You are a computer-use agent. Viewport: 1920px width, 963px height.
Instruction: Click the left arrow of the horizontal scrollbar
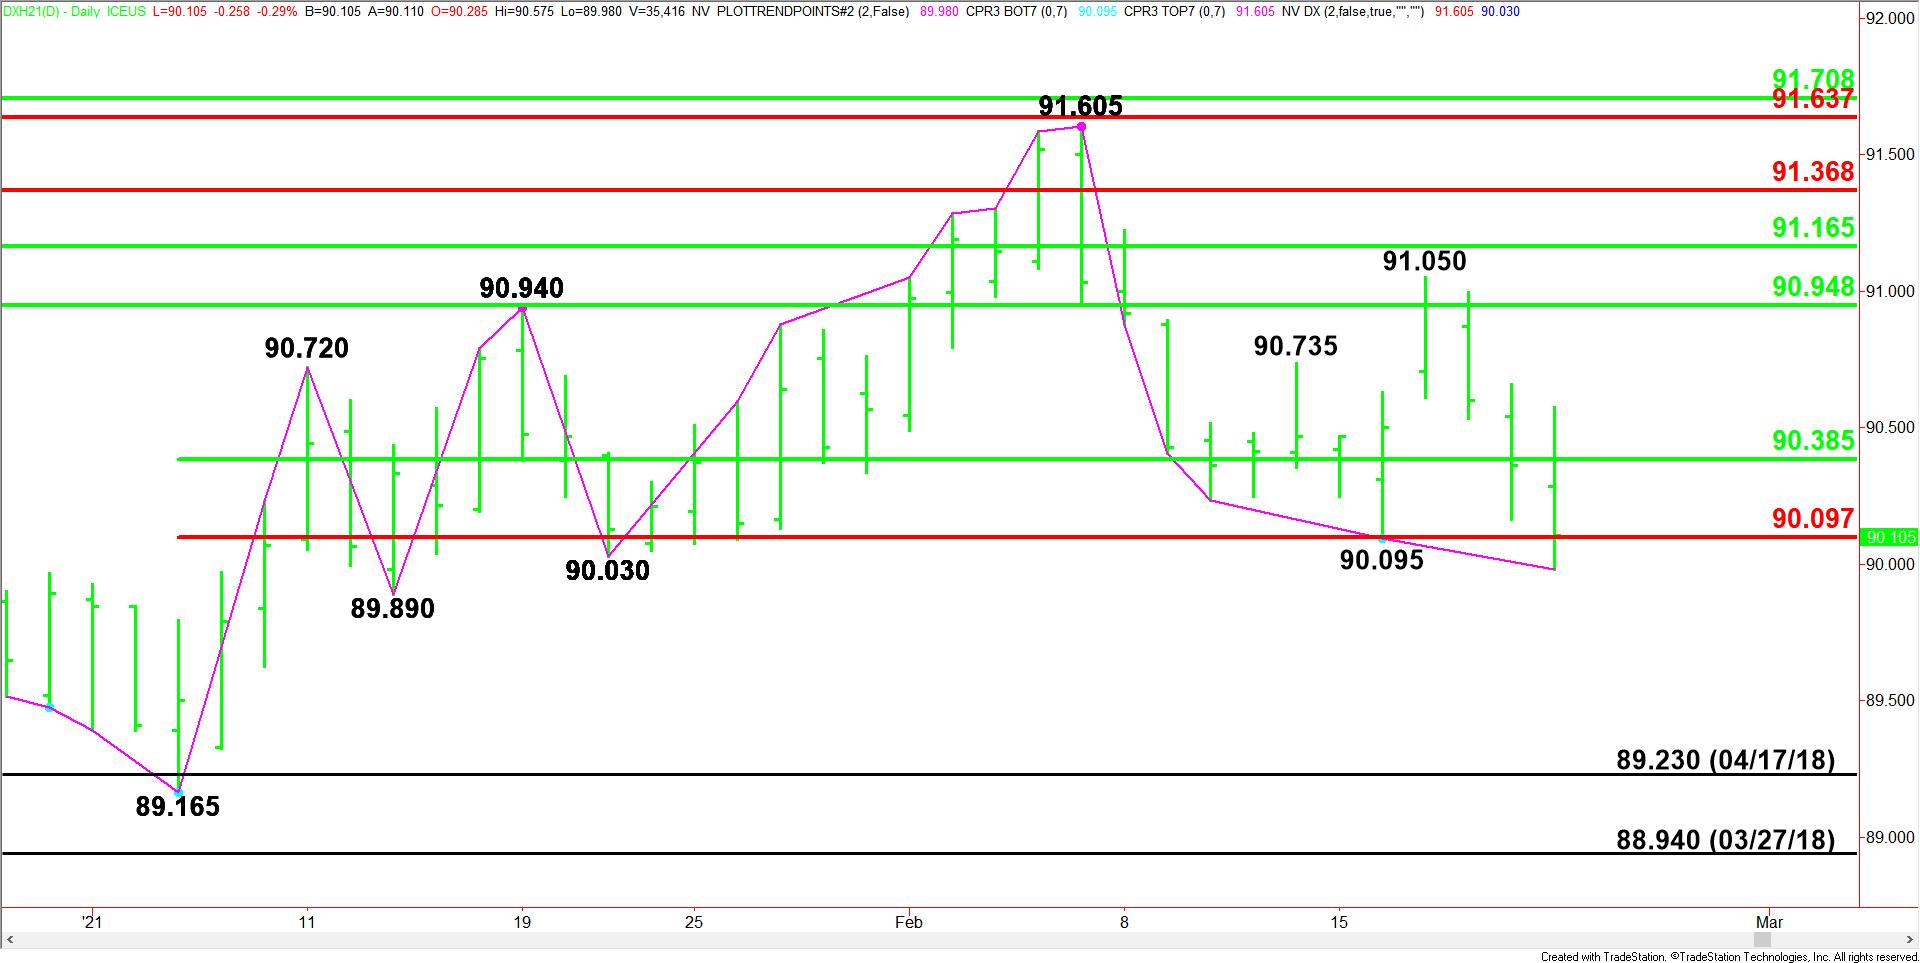(11, 941)
